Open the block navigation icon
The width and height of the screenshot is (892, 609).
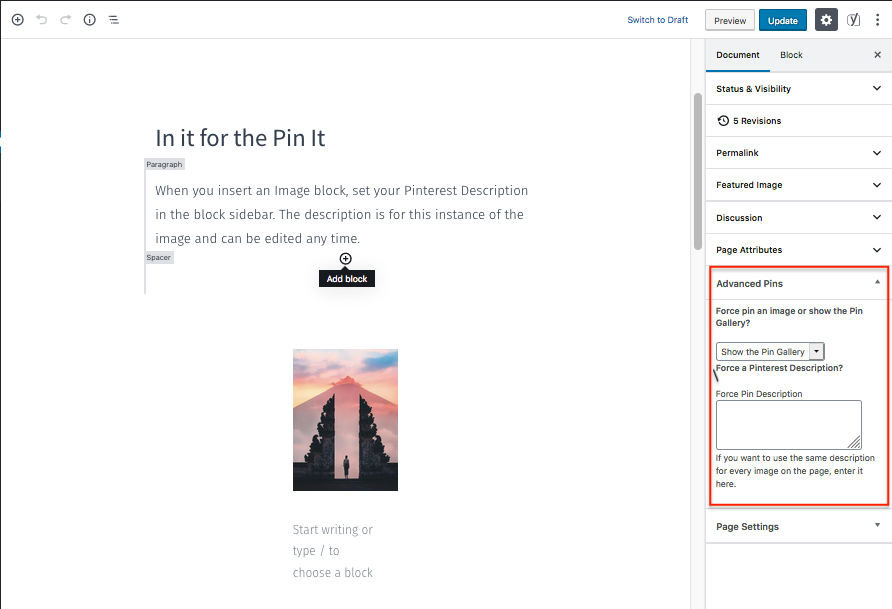click(114, 20)
